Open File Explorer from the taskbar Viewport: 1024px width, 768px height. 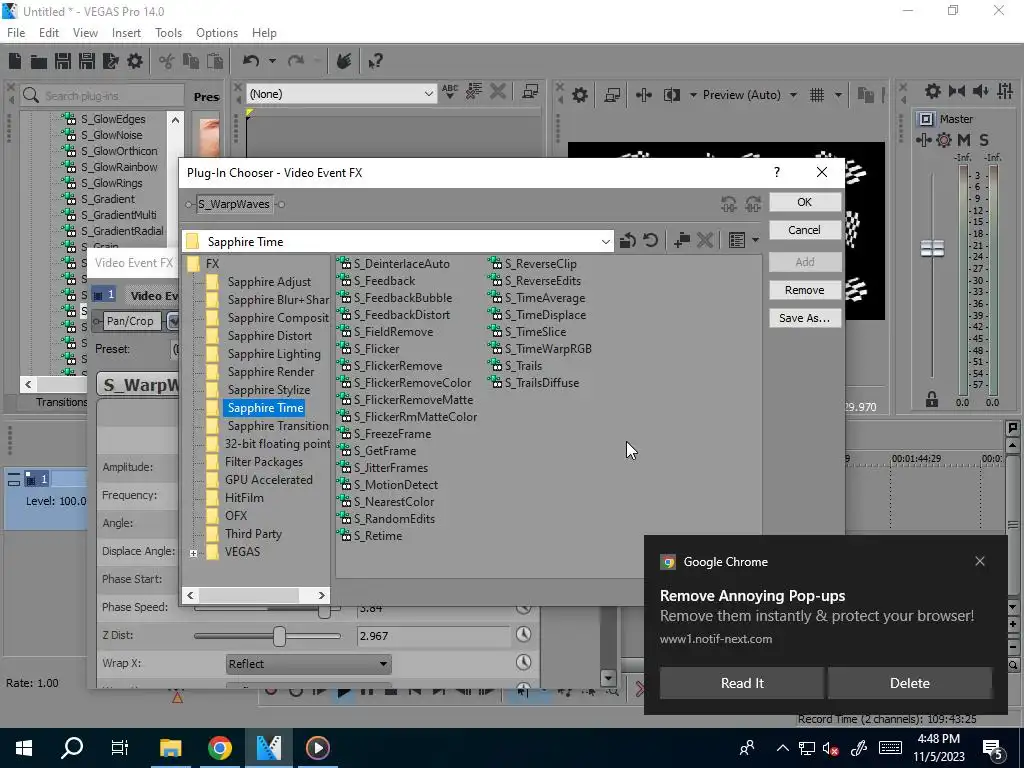170,748
